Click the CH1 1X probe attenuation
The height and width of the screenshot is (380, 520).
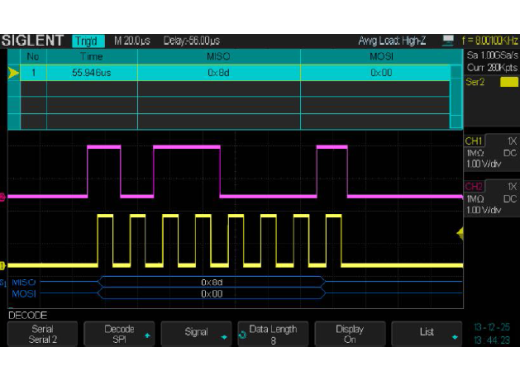[x=512, y=141]
